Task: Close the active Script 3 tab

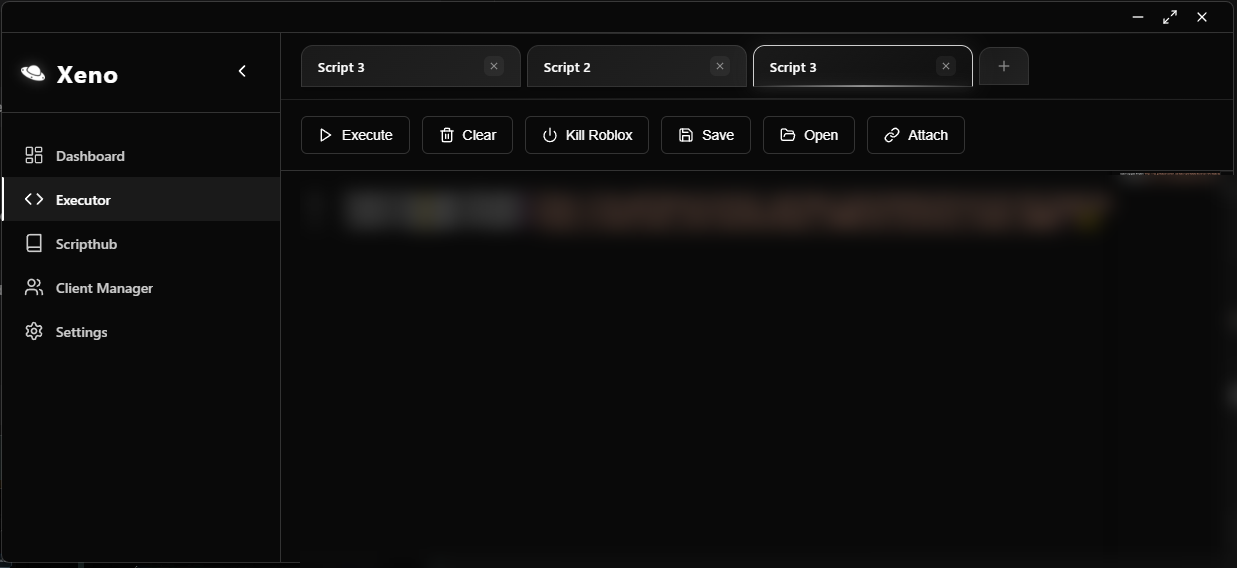Action: pyautogui.click(x=946, y=66)
